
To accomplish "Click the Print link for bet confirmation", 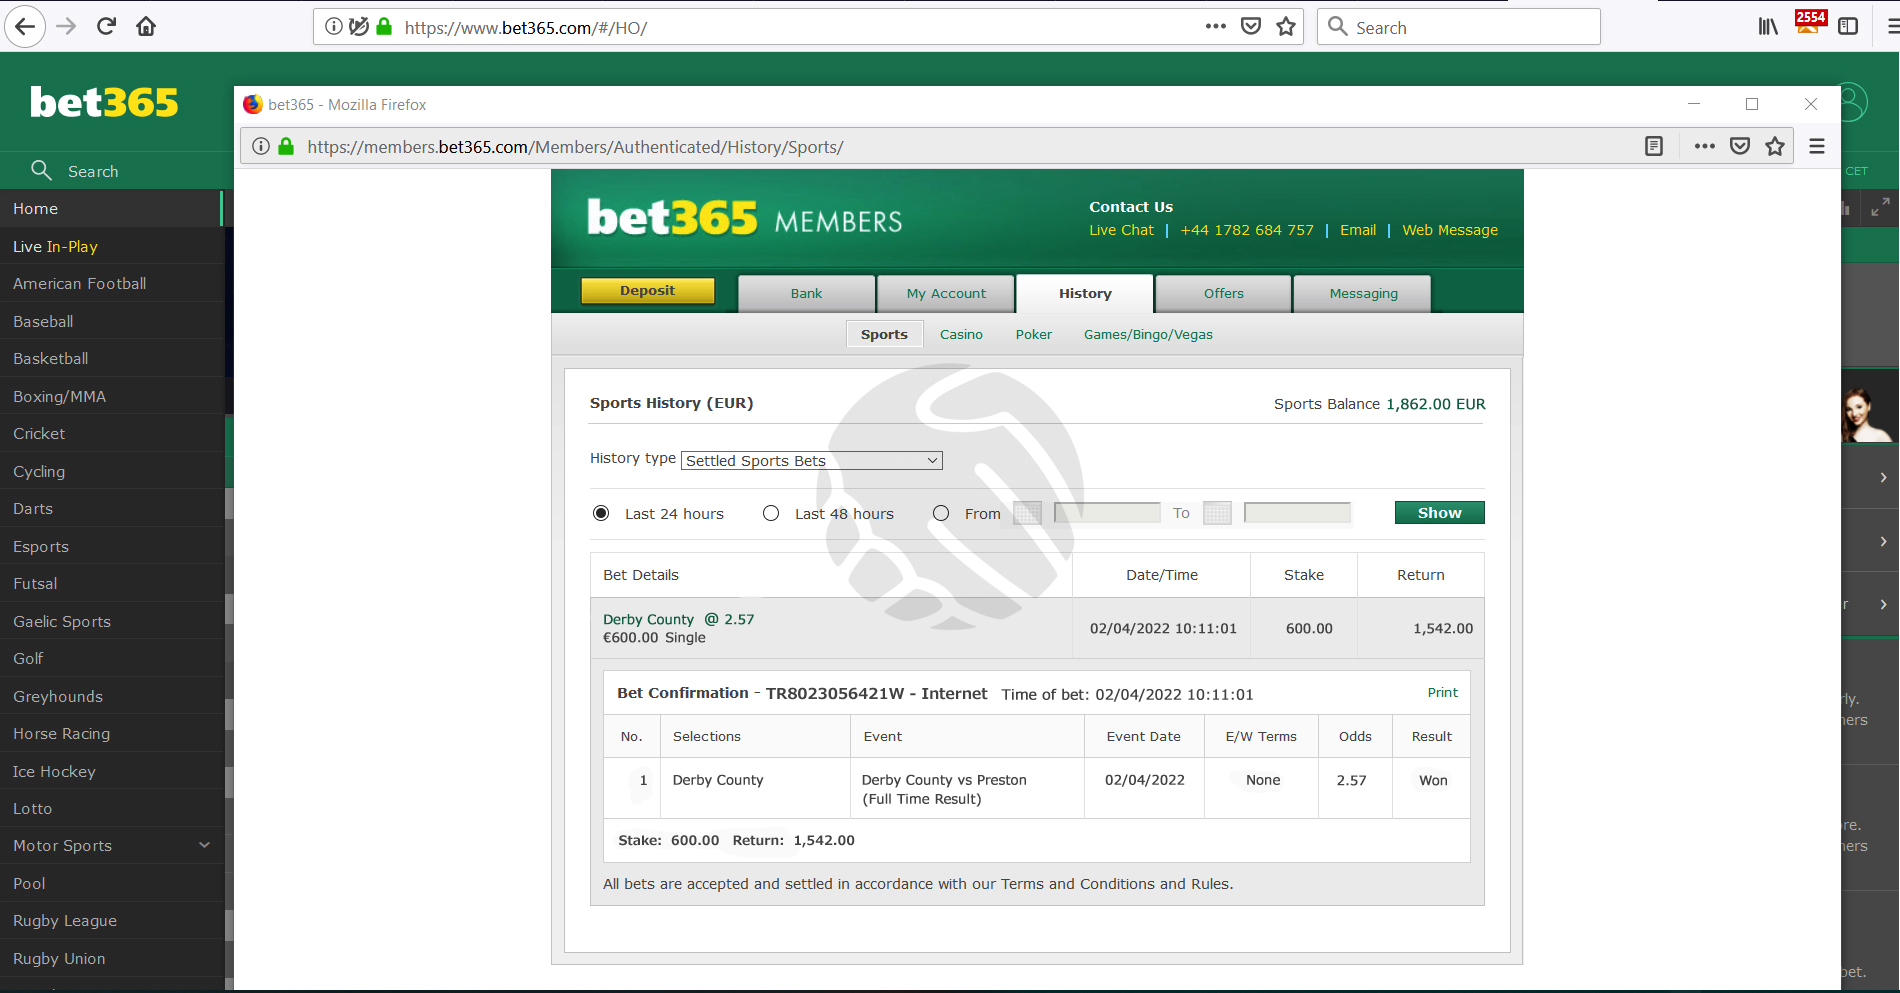I will (x=1442, y=693).
